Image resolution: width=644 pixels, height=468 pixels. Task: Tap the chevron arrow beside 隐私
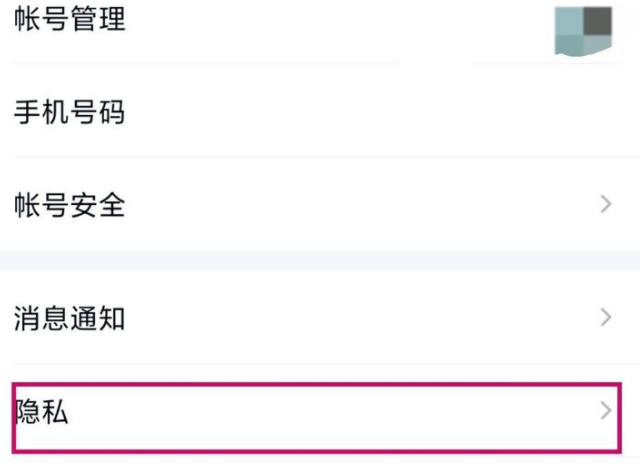click(x=605, y=410)
